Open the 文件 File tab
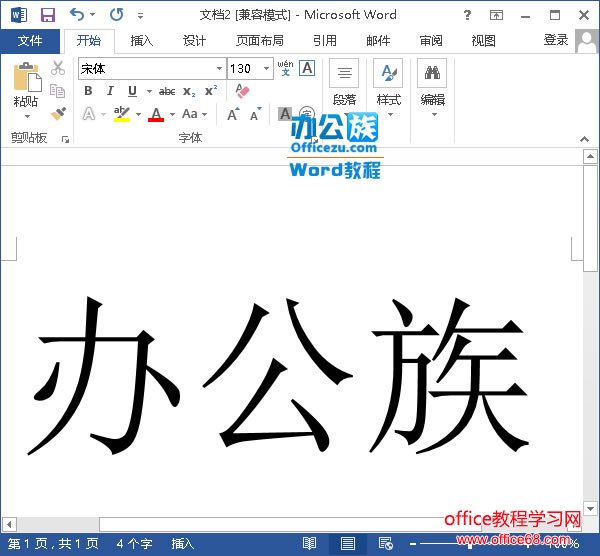600x556 pixels. pos(30,41)
